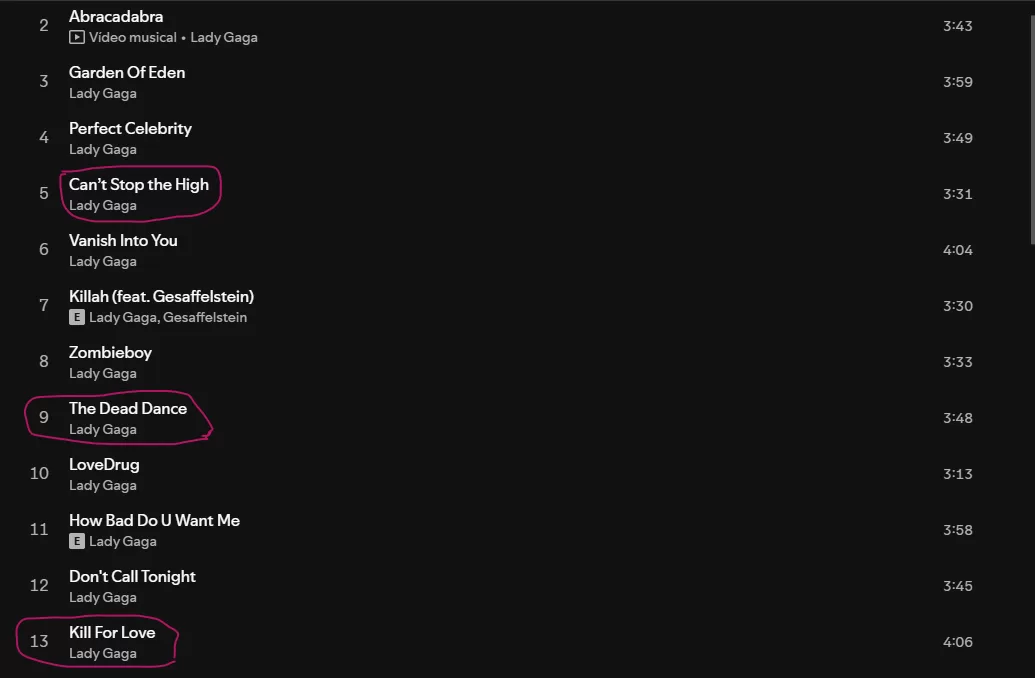Open Lady Gaga link beside Video musical label
The image size is (1035, 678).
224,37
